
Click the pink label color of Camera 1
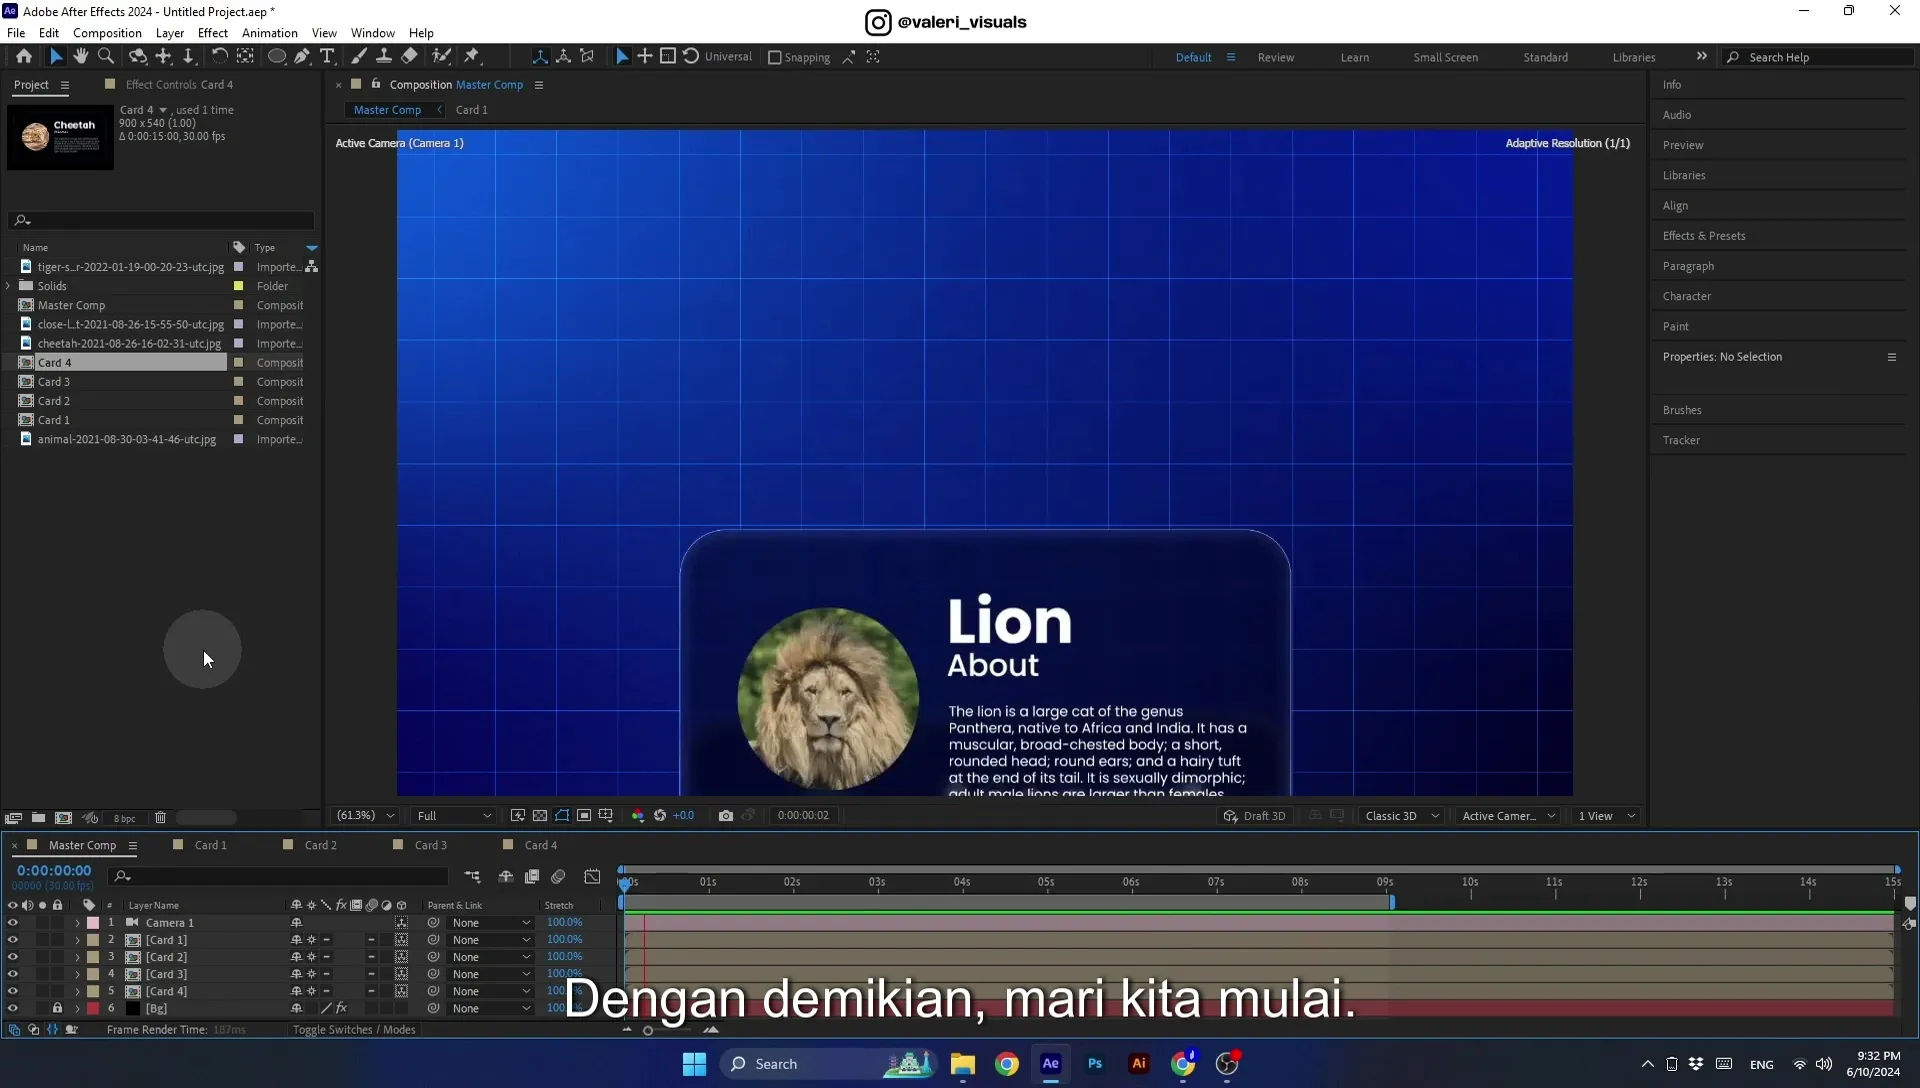(x=93, y=923)
